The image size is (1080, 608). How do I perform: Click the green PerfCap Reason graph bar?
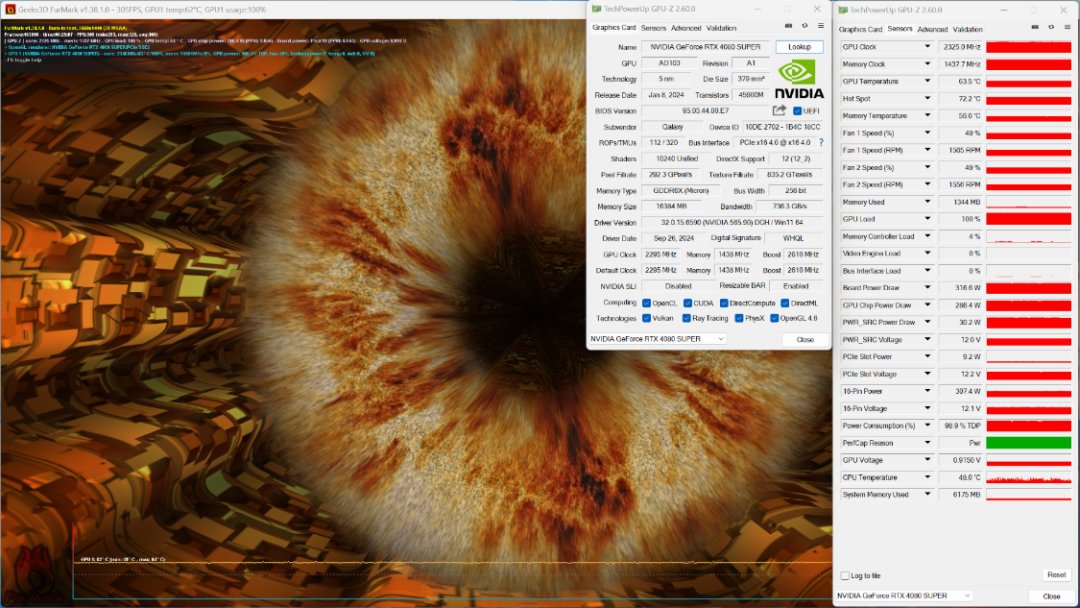tap(1028, 443)
